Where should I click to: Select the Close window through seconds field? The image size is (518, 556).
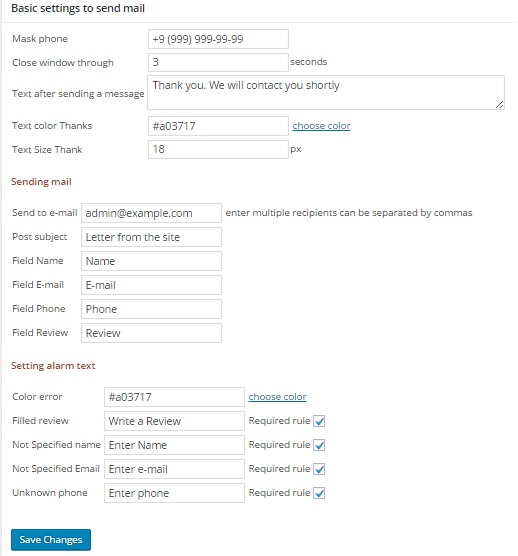tap(218, 62)
